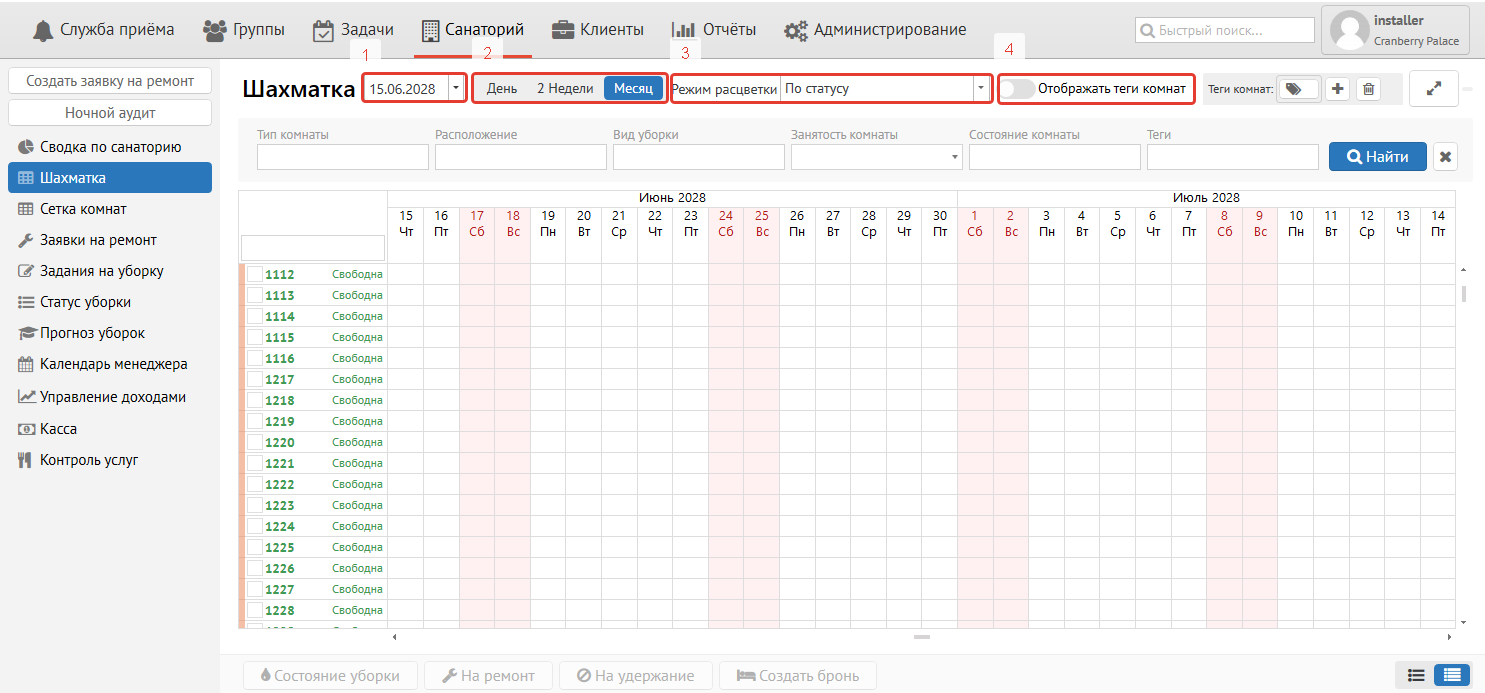This screenshot has width=1485, height=693.
Task: Open the room tags icon button
Action: tap(1298, 89)
